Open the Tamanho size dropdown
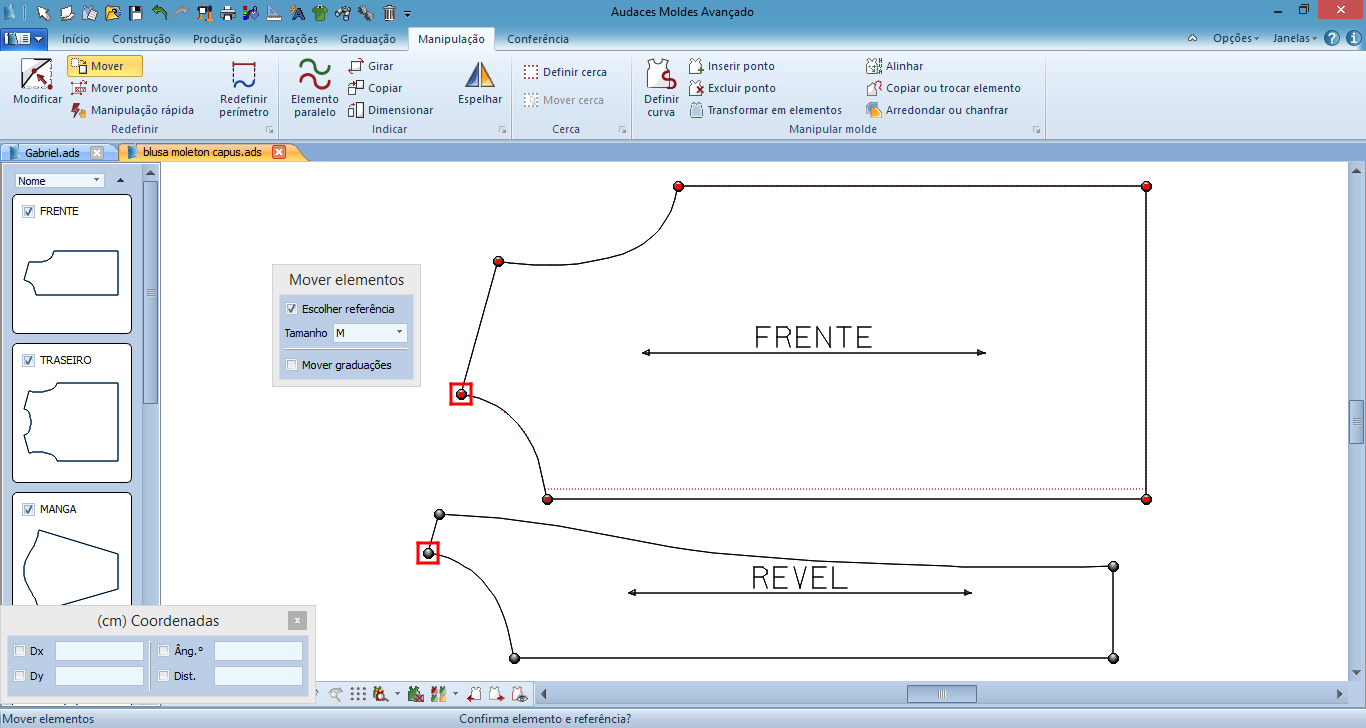 click(370, 333)
